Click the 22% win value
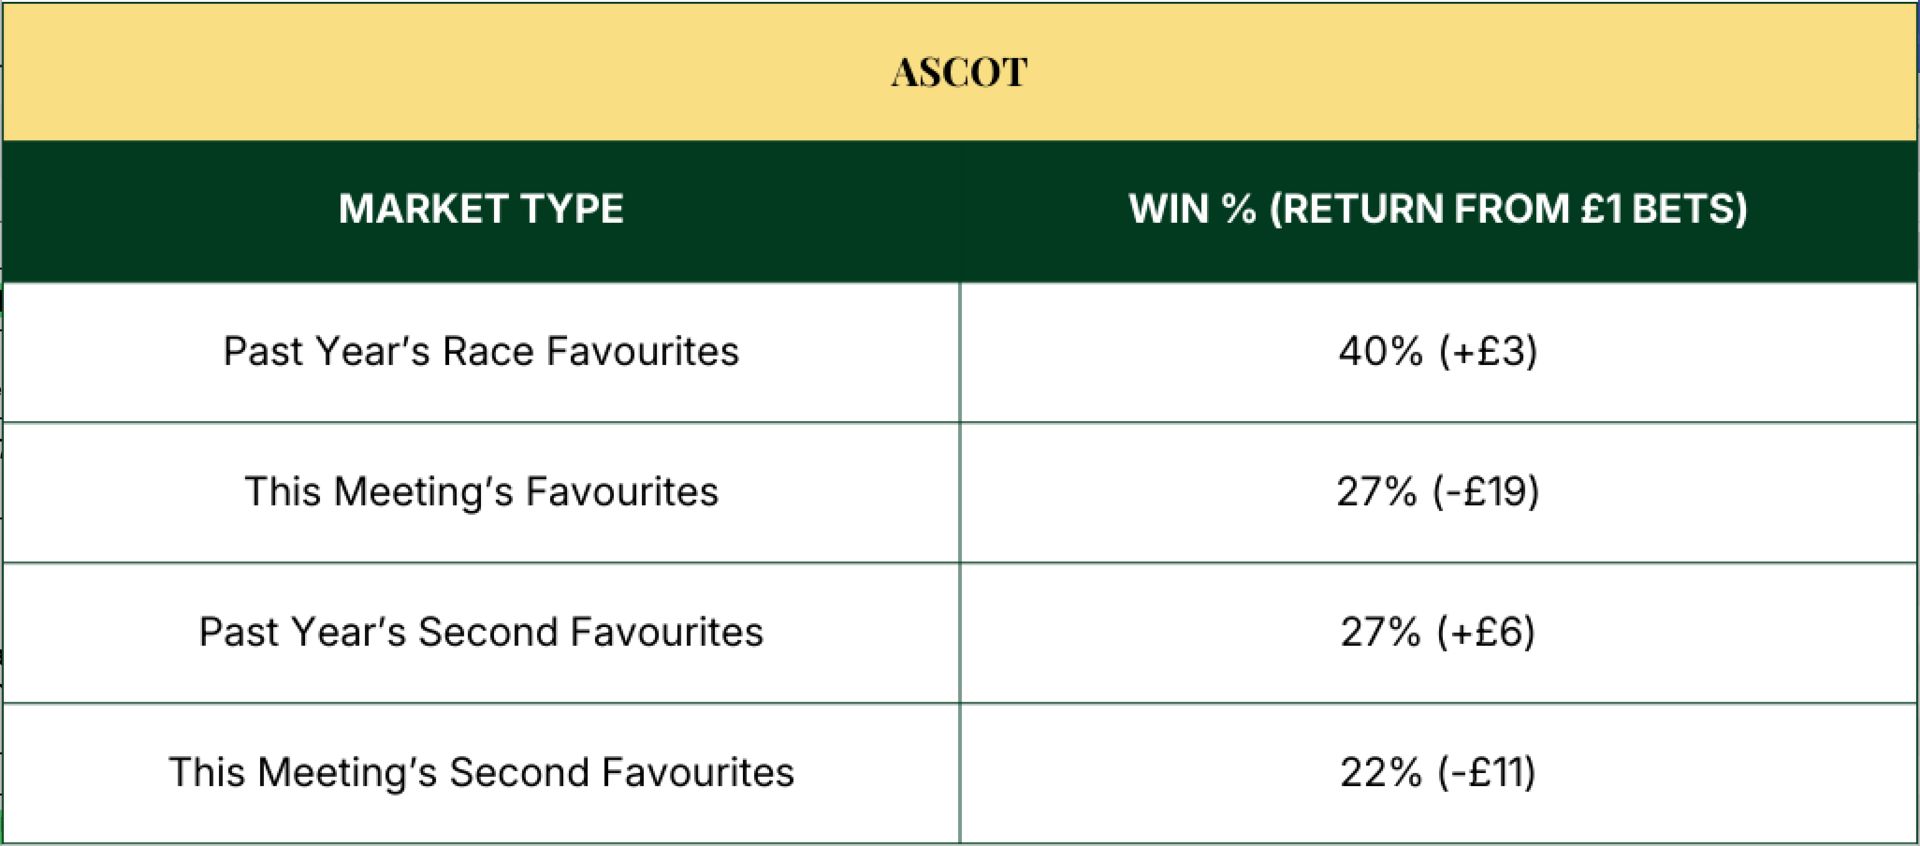1920x846 pixels. coord(1380,772)
